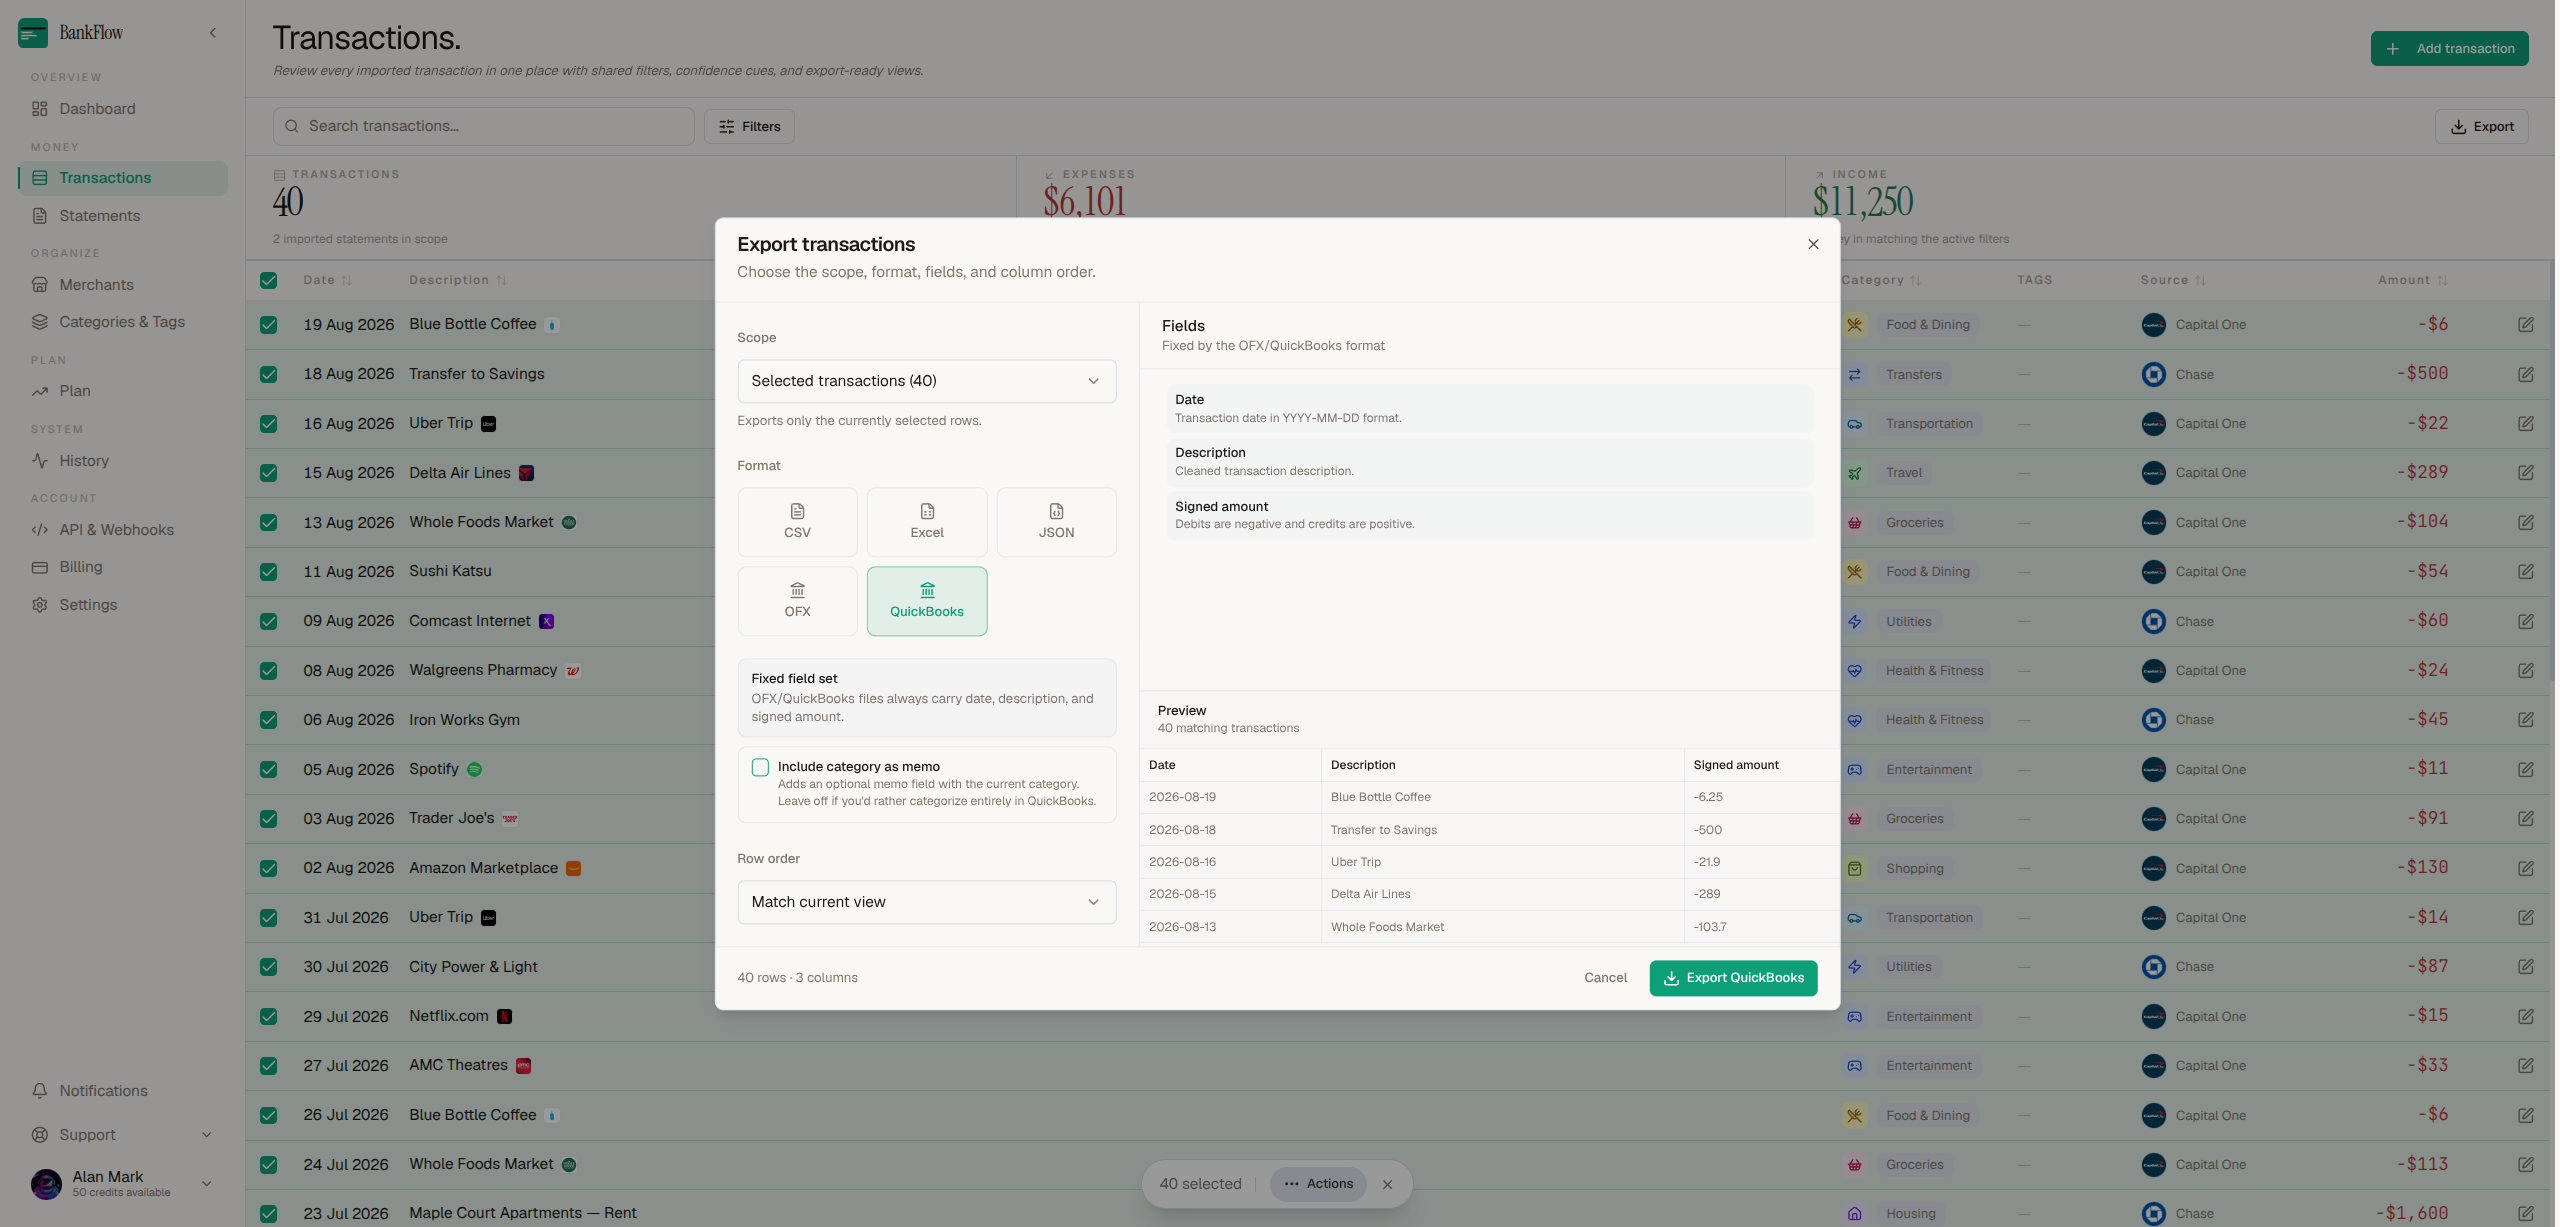Click the Shopping category icon
This screenshot has width=2560, height=1227.
(x=1855, y=868)
